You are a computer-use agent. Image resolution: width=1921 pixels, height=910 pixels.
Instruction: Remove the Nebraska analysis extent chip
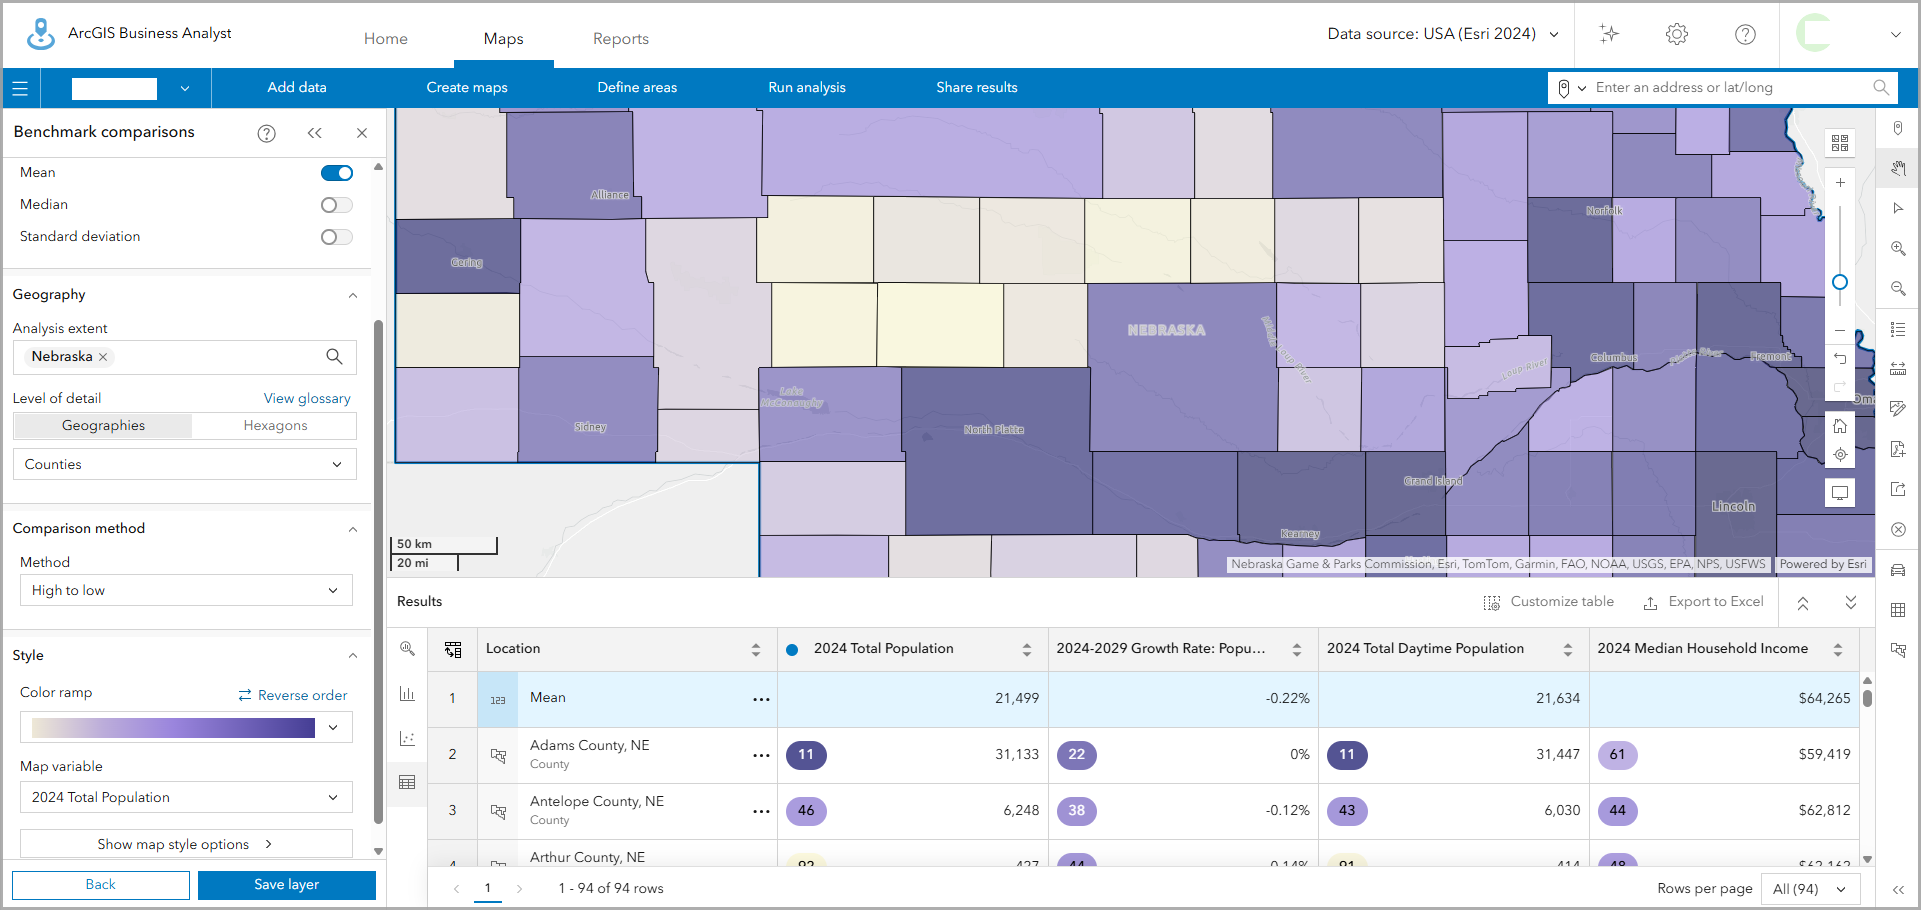103,357
